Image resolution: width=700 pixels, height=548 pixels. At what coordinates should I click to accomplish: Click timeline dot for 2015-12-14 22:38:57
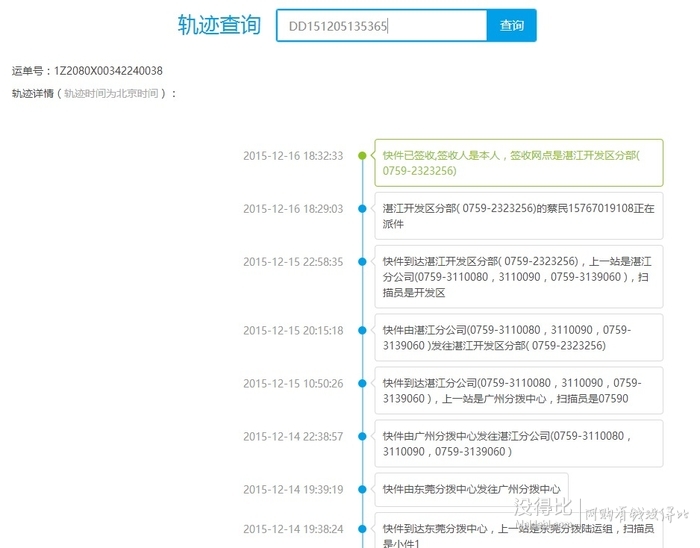362,436
